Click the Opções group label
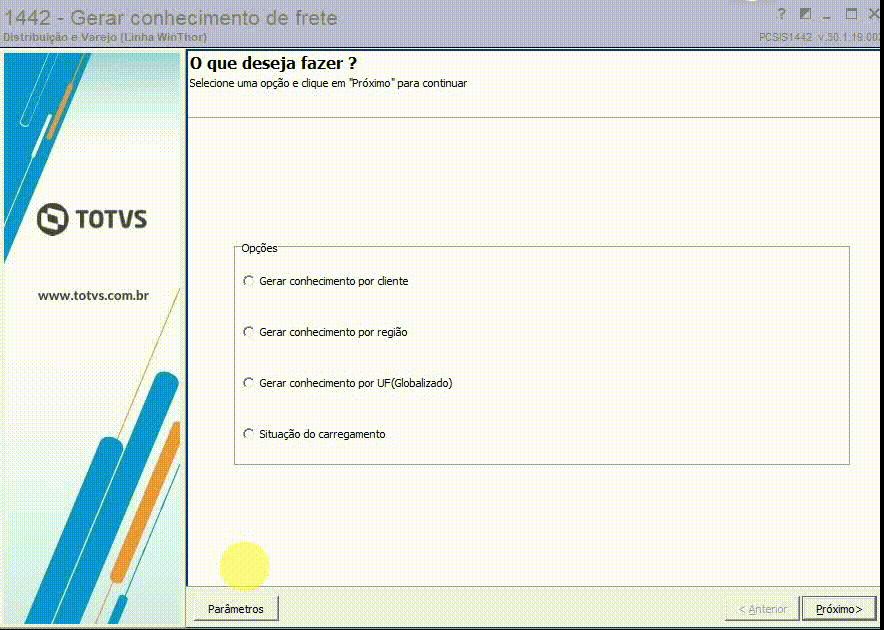Viewport: 884px width, 630px height. pyautogui.click(x=259, y=248)
